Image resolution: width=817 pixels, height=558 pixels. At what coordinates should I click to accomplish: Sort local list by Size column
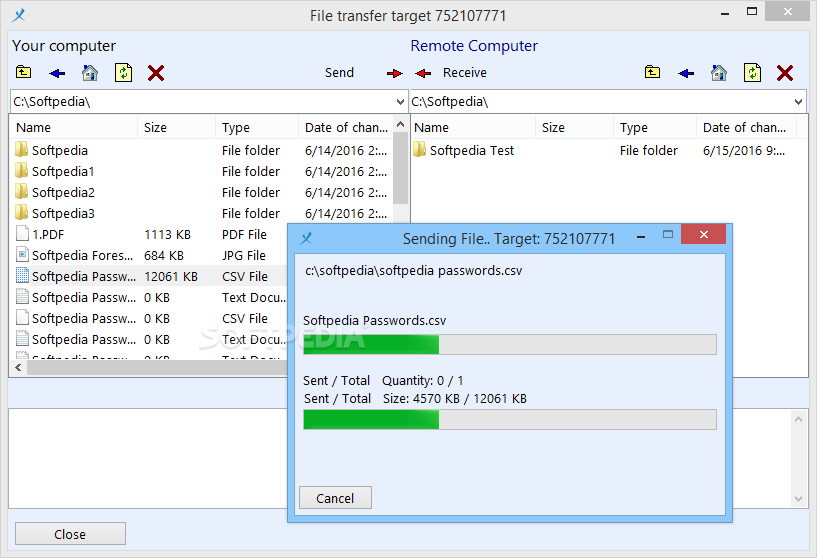click(176, 128)
